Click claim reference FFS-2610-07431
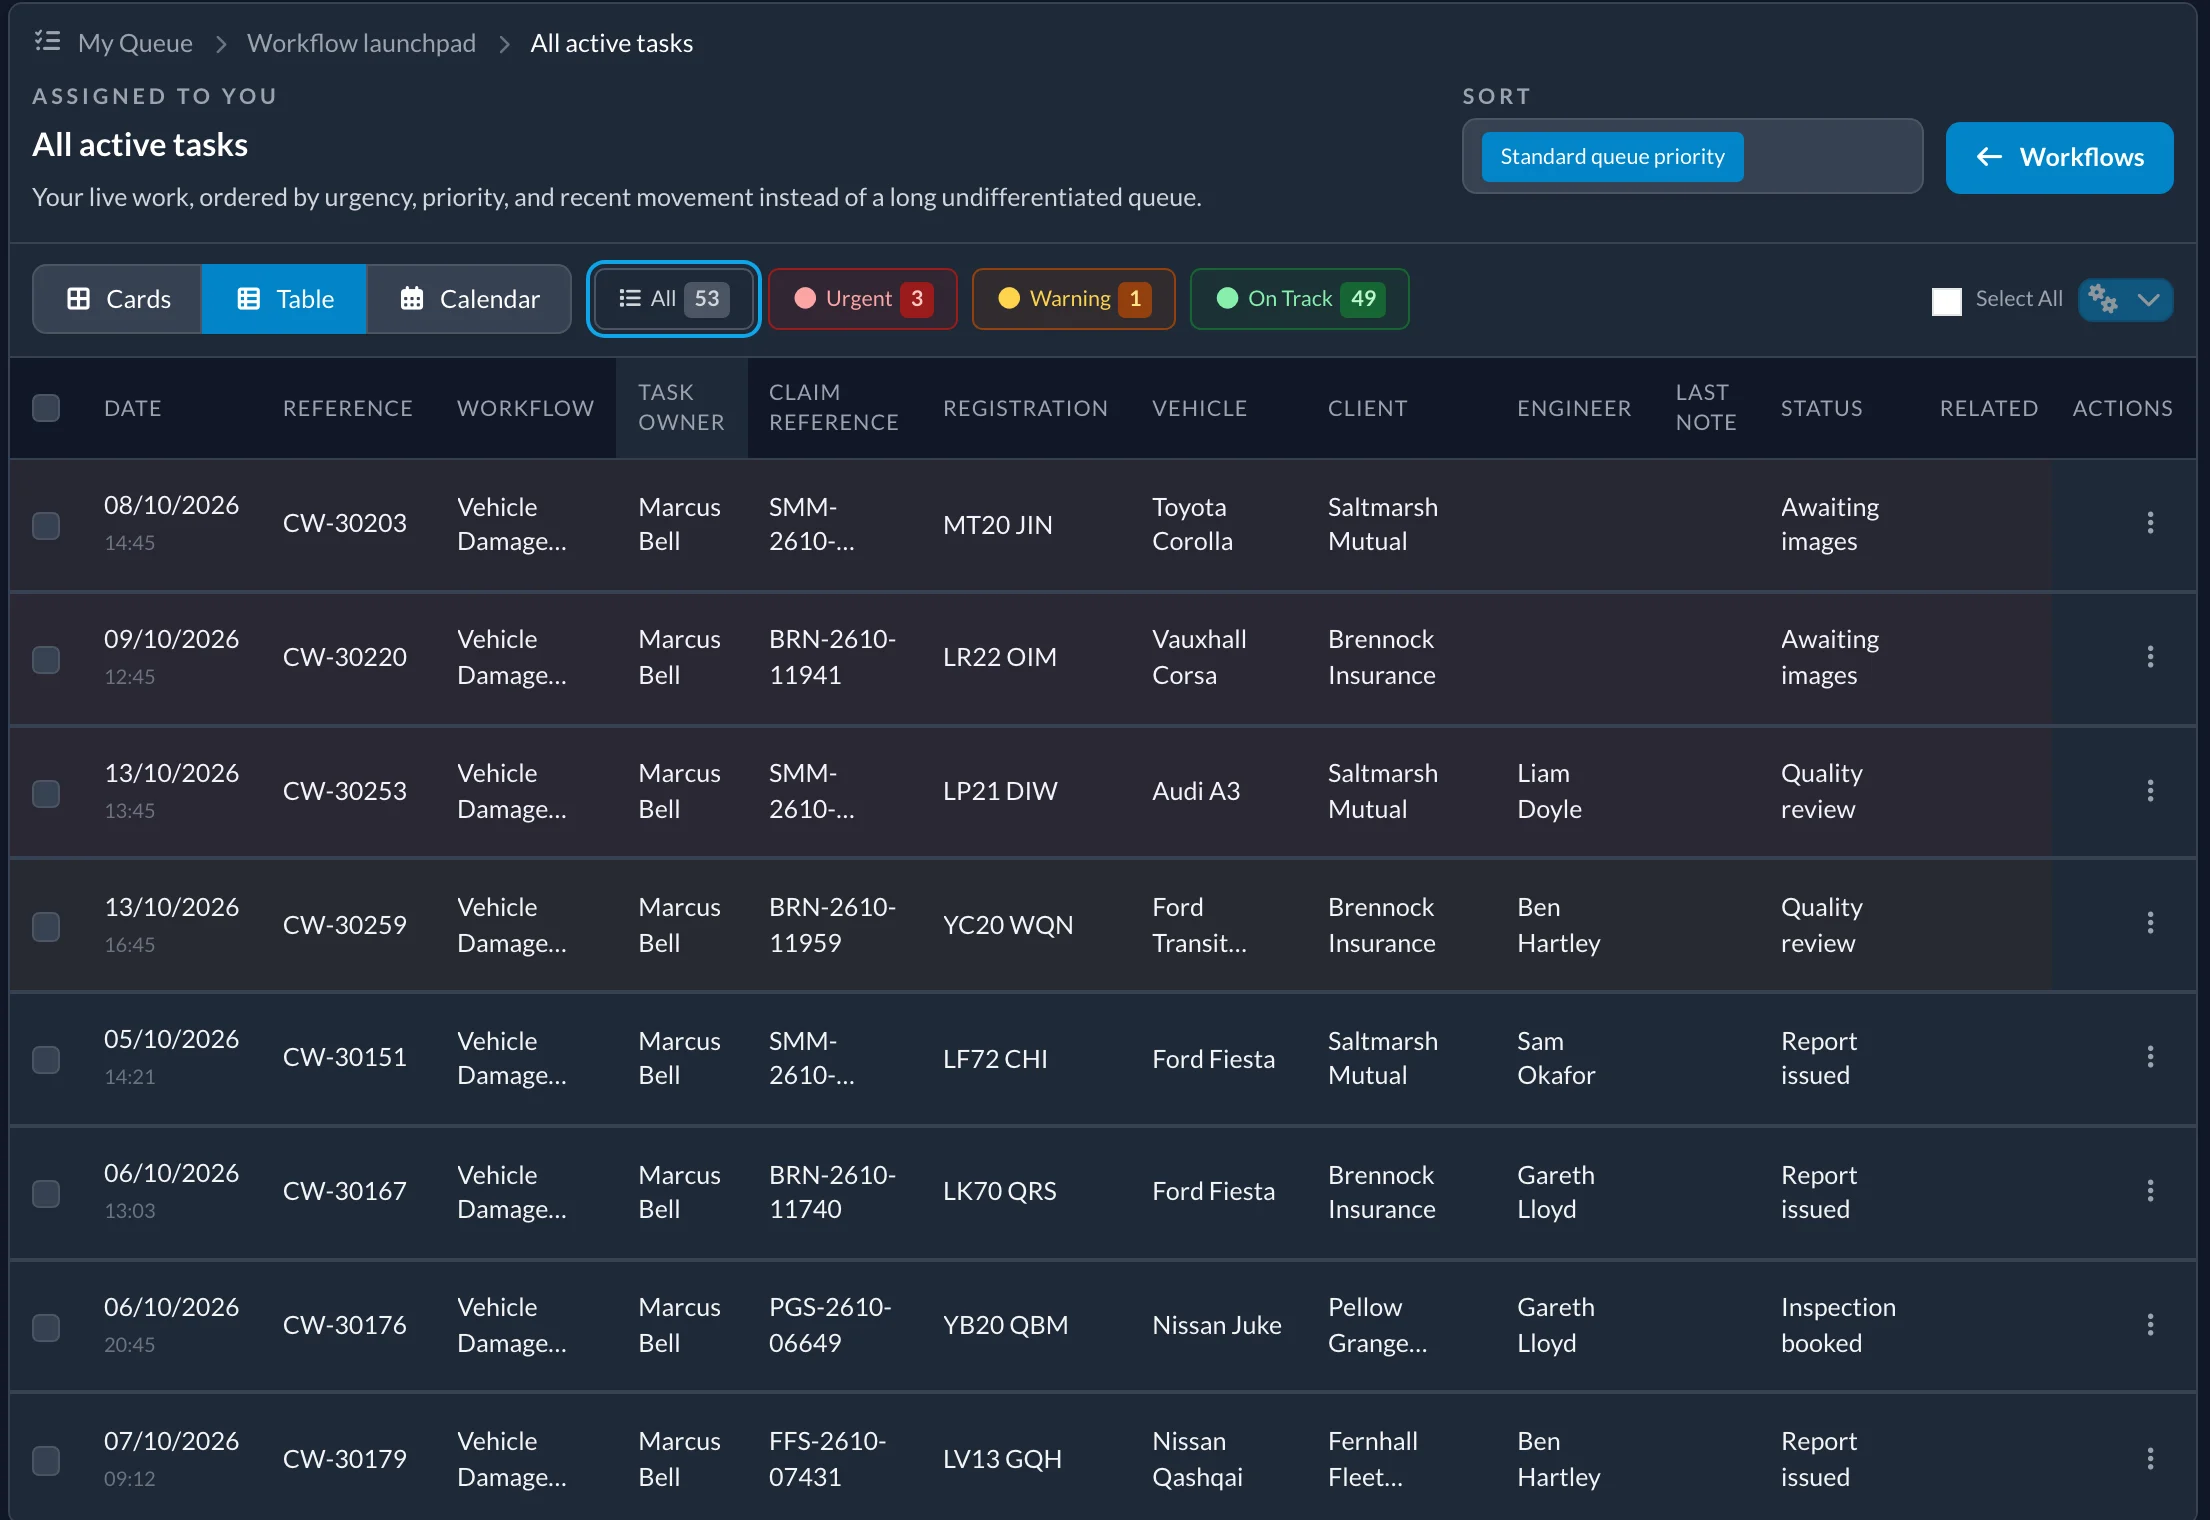2210x1520 pixels. (827, 1459)
